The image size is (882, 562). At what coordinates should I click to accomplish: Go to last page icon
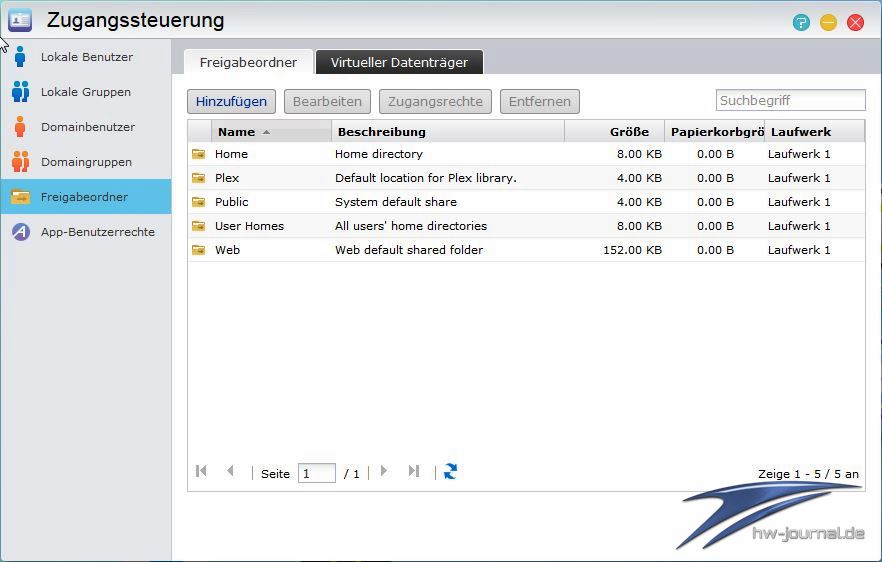pos(413,471)
